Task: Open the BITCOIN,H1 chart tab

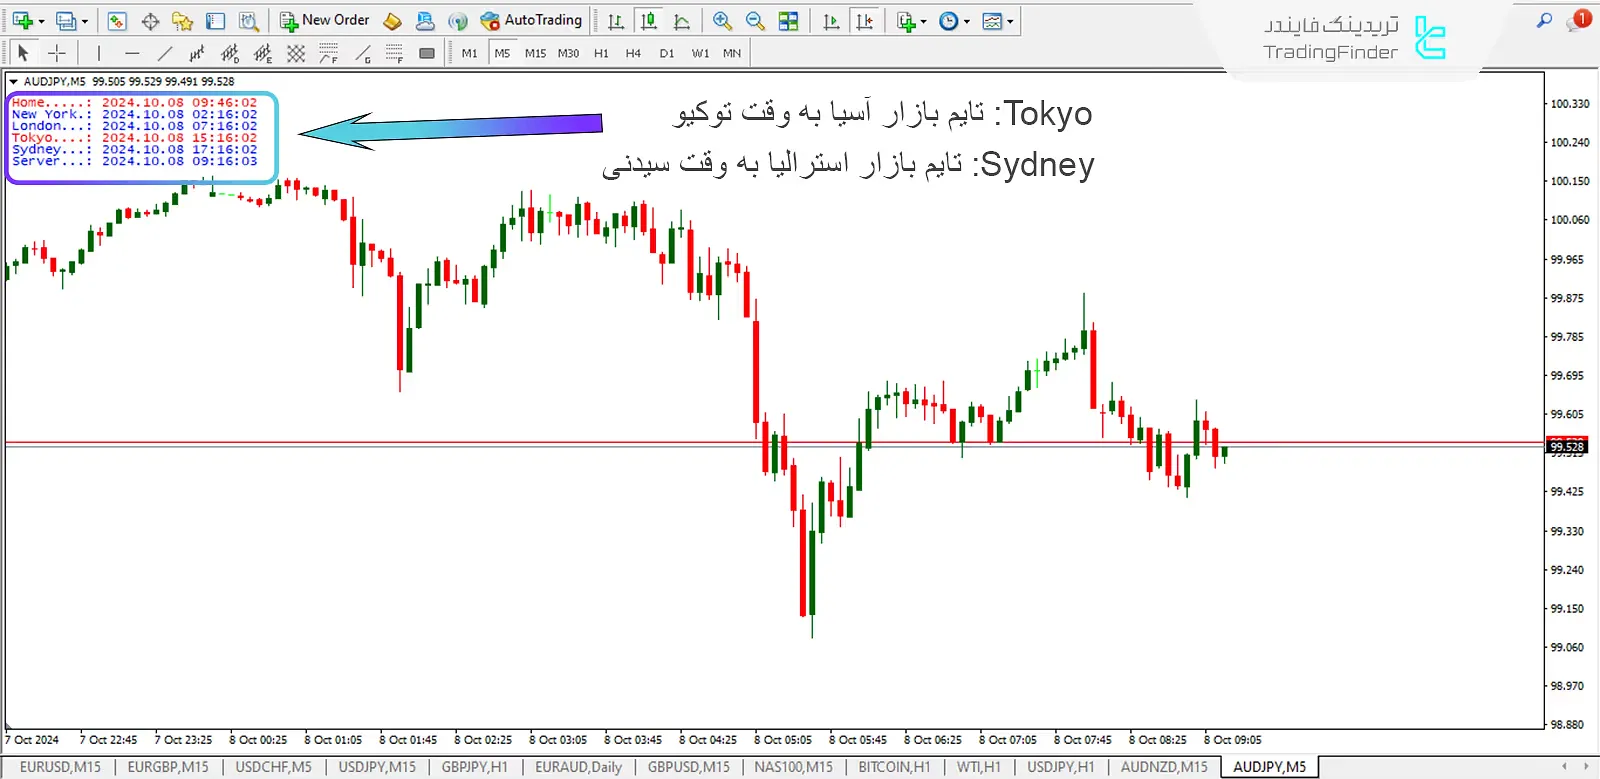Action: pos(893,767)
